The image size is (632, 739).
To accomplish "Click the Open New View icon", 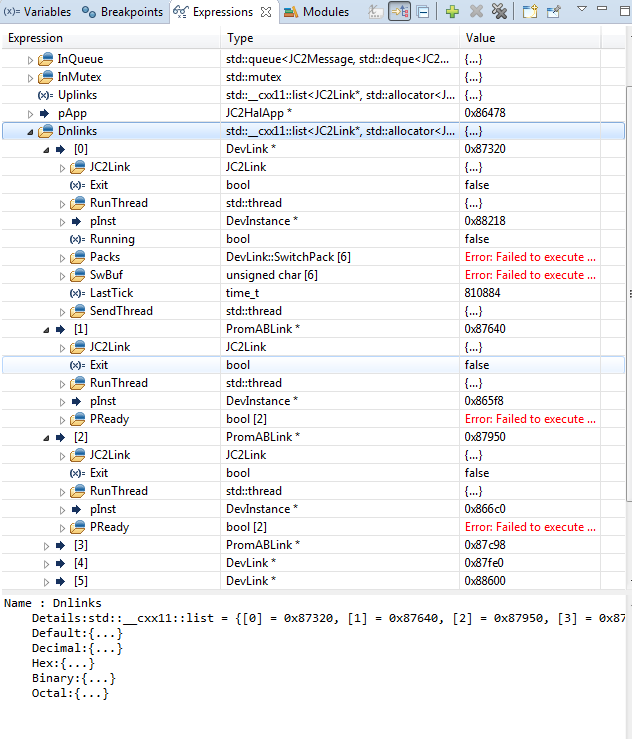I will (x=530, y=11).
